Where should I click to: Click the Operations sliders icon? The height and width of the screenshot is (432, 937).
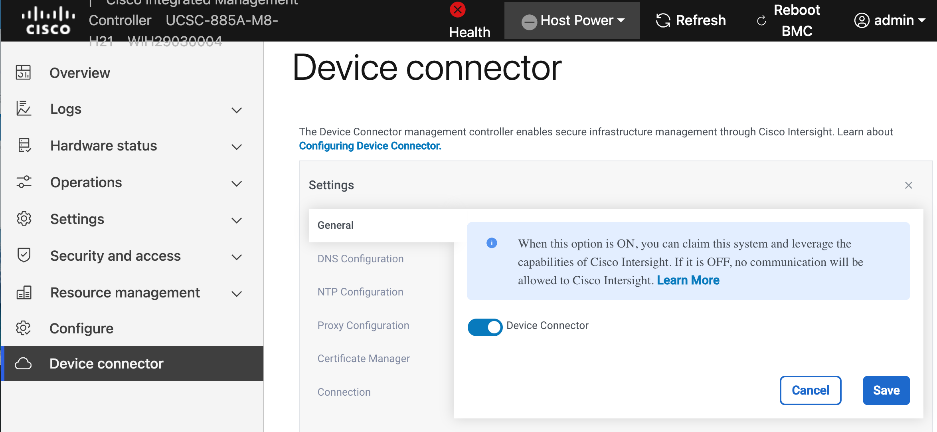coord(23,182)
